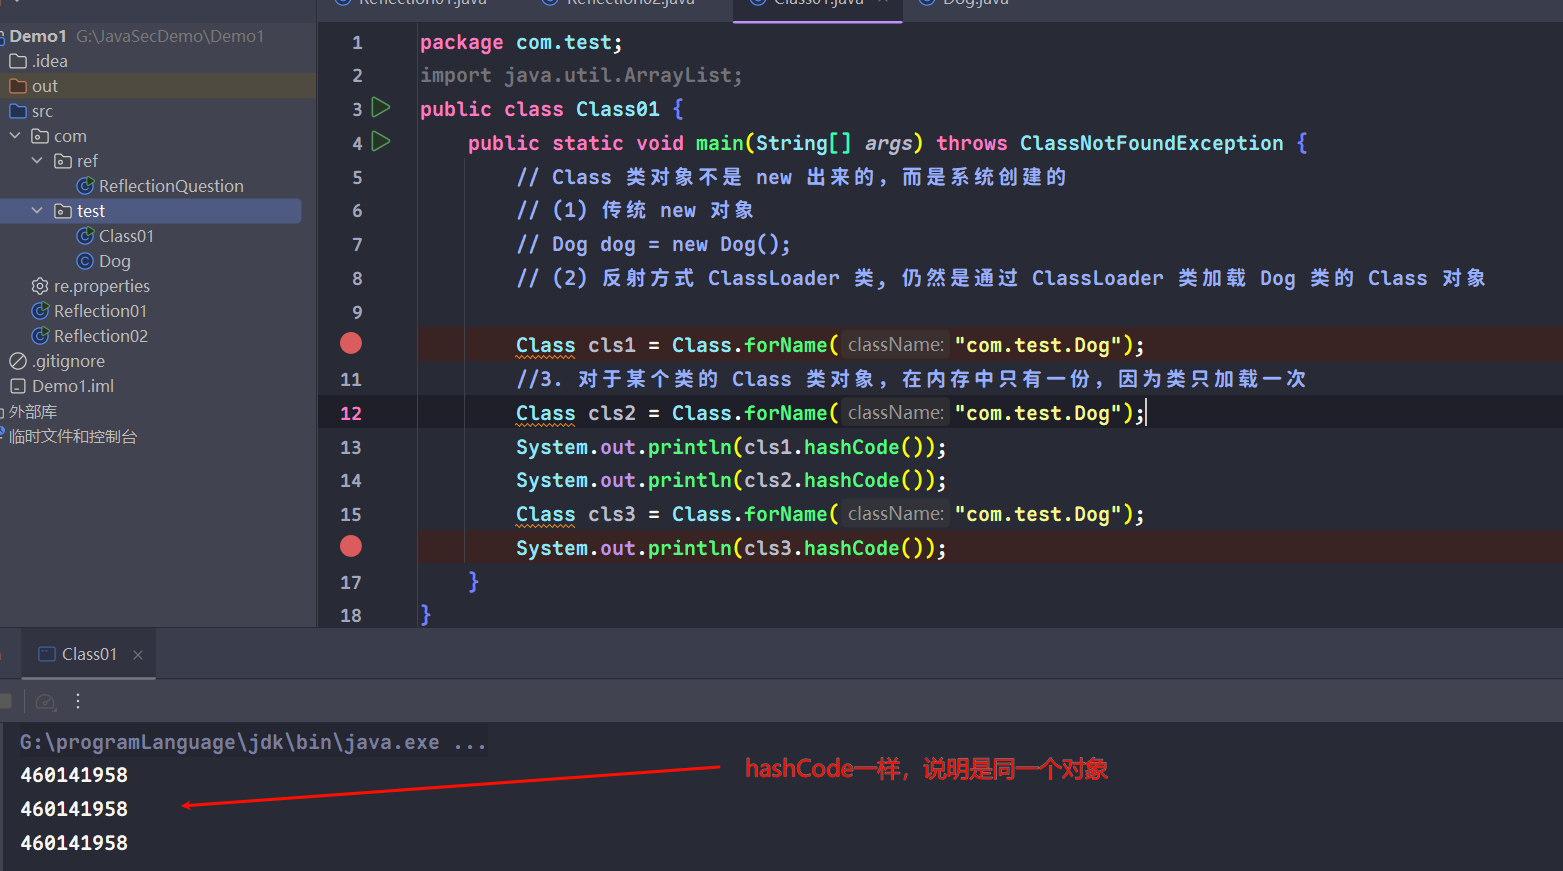The height and width of the screenshot is (871, 1563).
Task: Remove the breakpoint on line 10
Action: [x=351, y=344]
